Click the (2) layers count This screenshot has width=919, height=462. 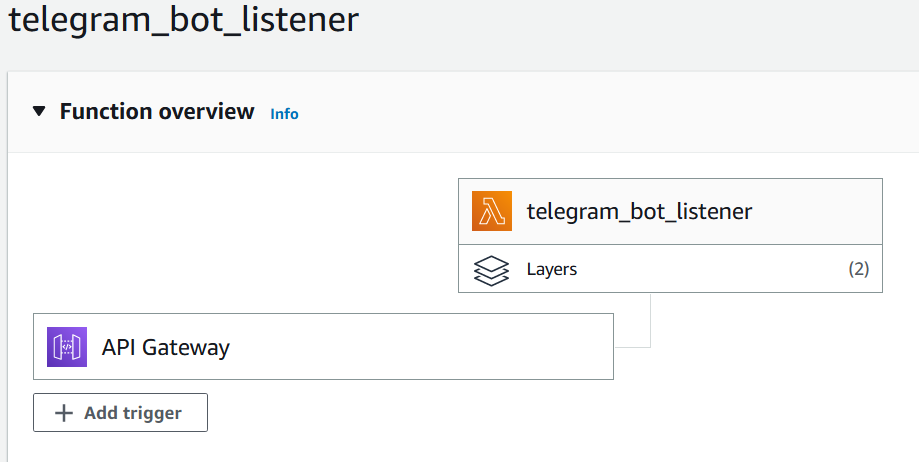[858, 269]
